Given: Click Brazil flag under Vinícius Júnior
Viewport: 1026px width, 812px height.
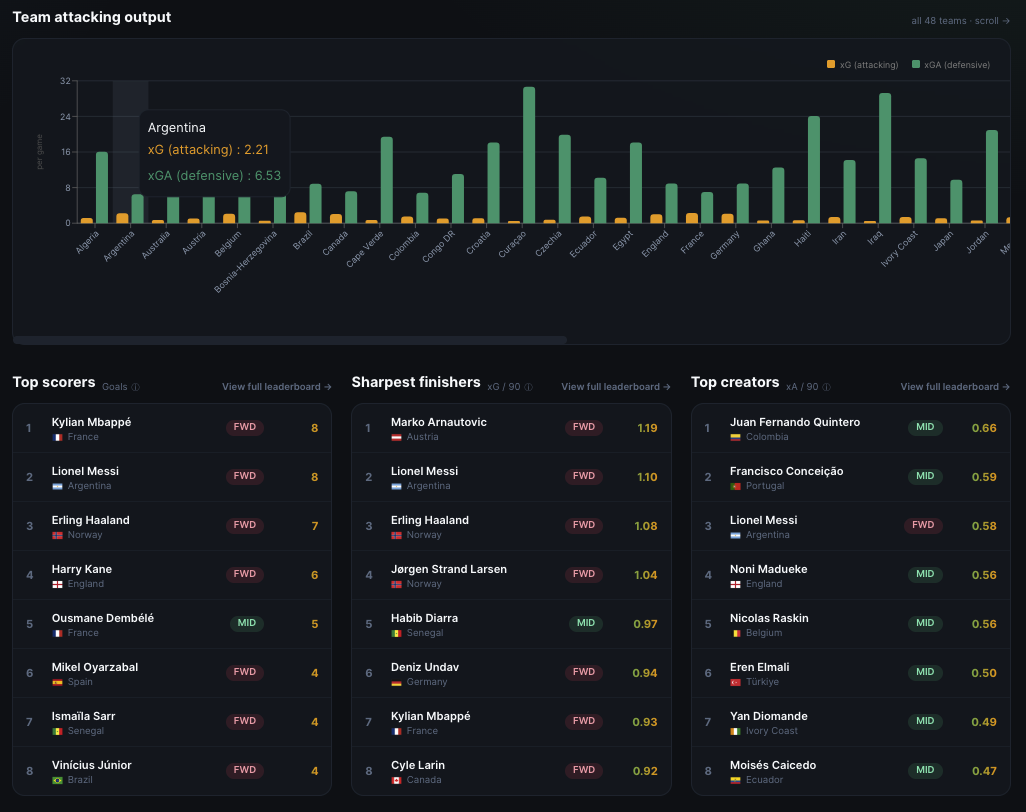Looking at the screenshot, I should pos(58,780).
